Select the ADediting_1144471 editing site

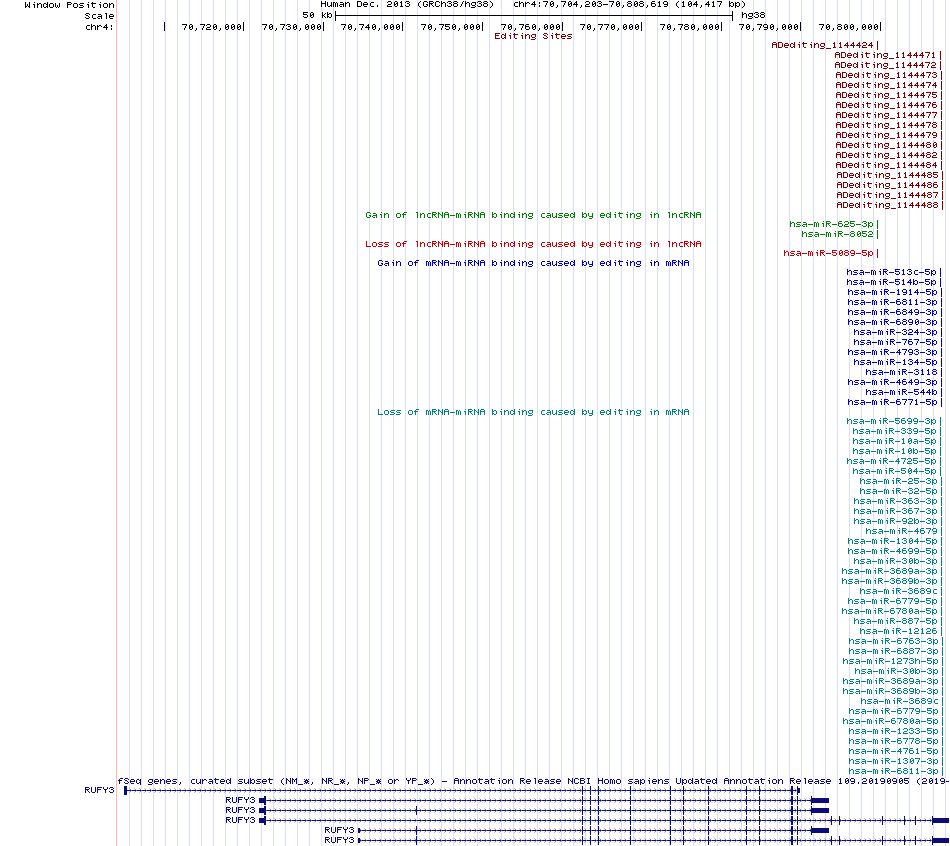(886, 55)
